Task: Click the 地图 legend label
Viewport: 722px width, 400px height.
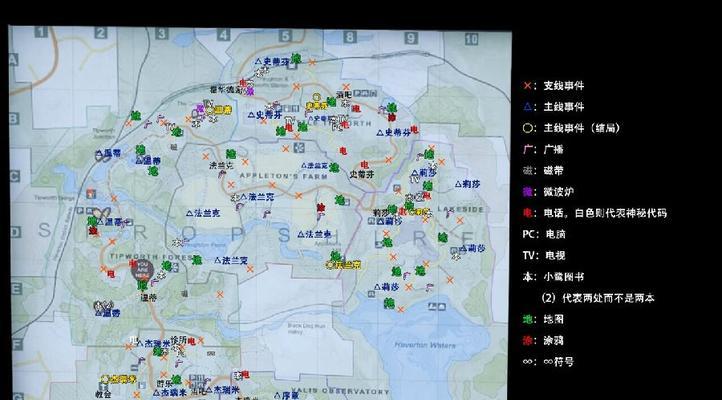Action: pos(553,319)
